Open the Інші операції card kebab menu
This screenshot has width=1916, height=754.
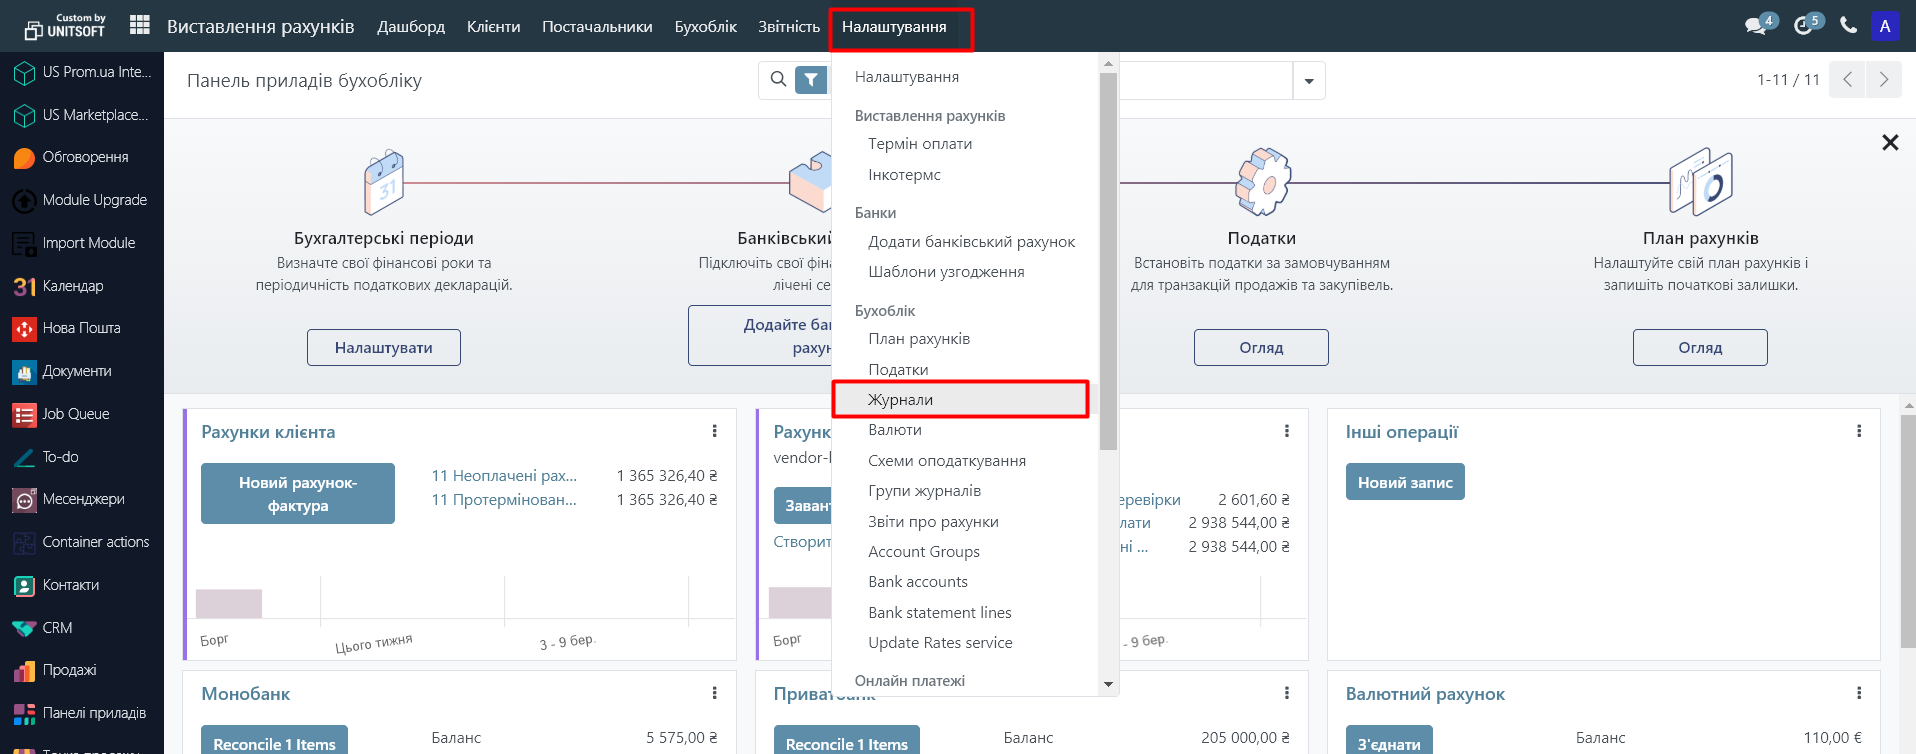pos(1858,431)
